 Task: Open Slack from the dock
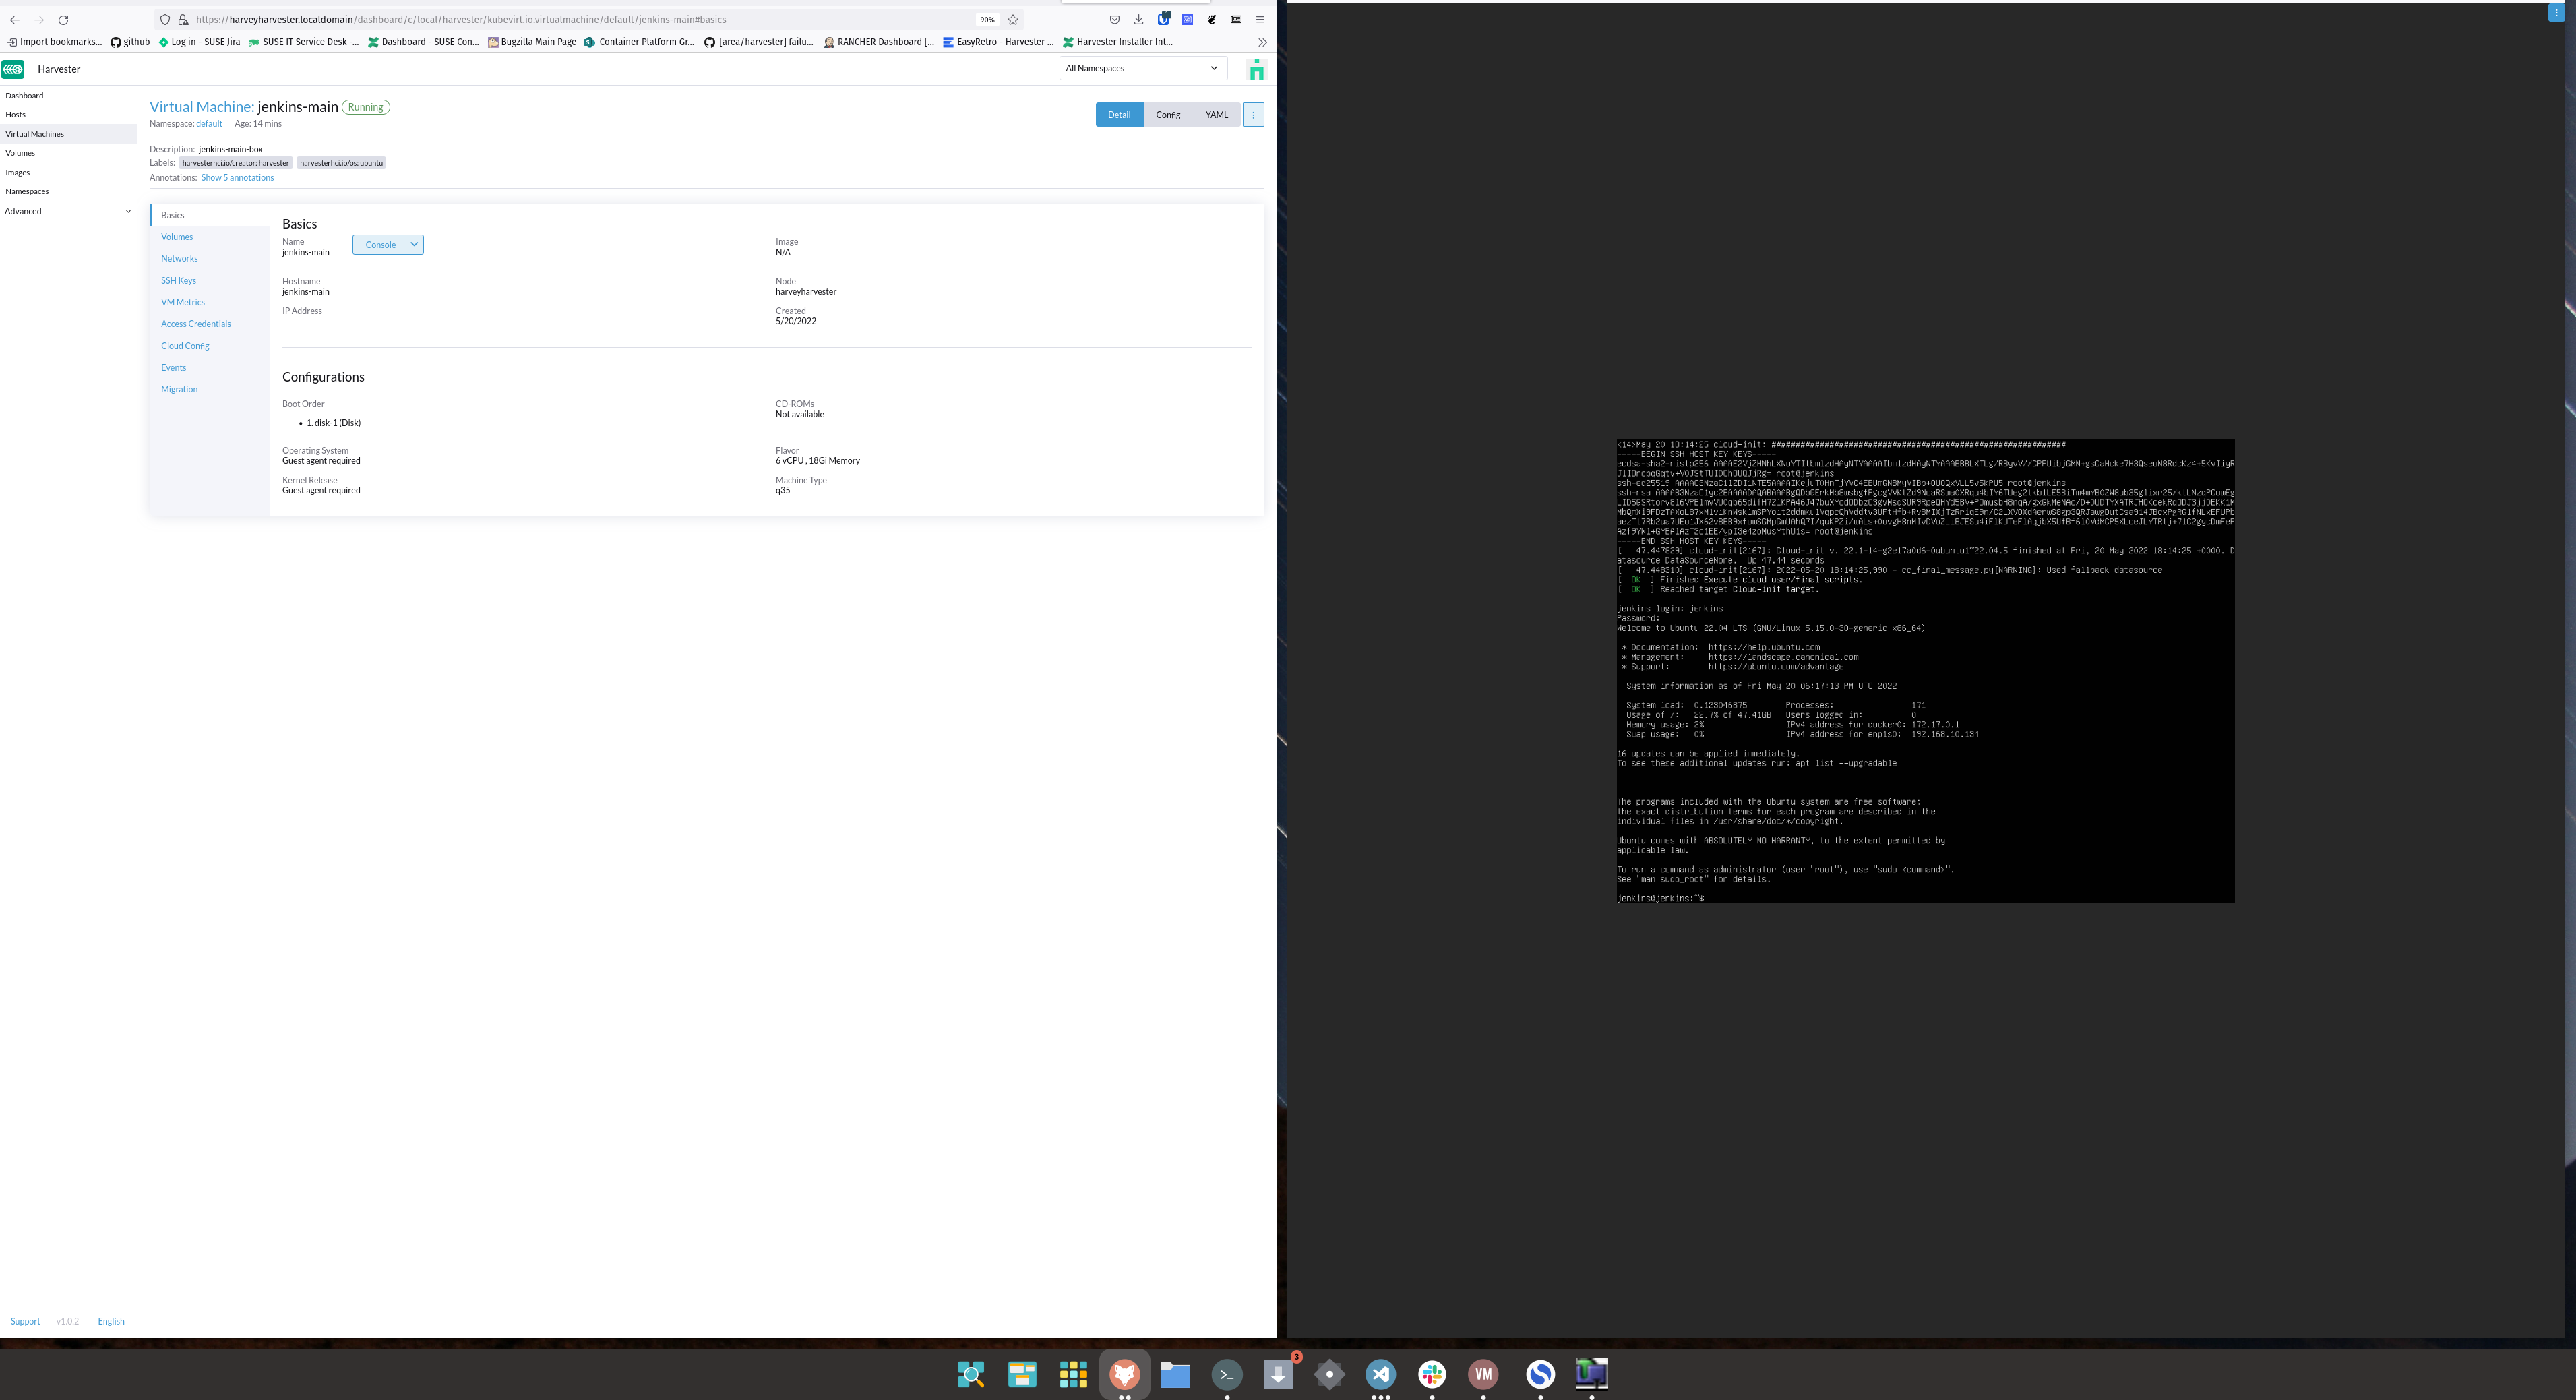click(1432, 1375)
